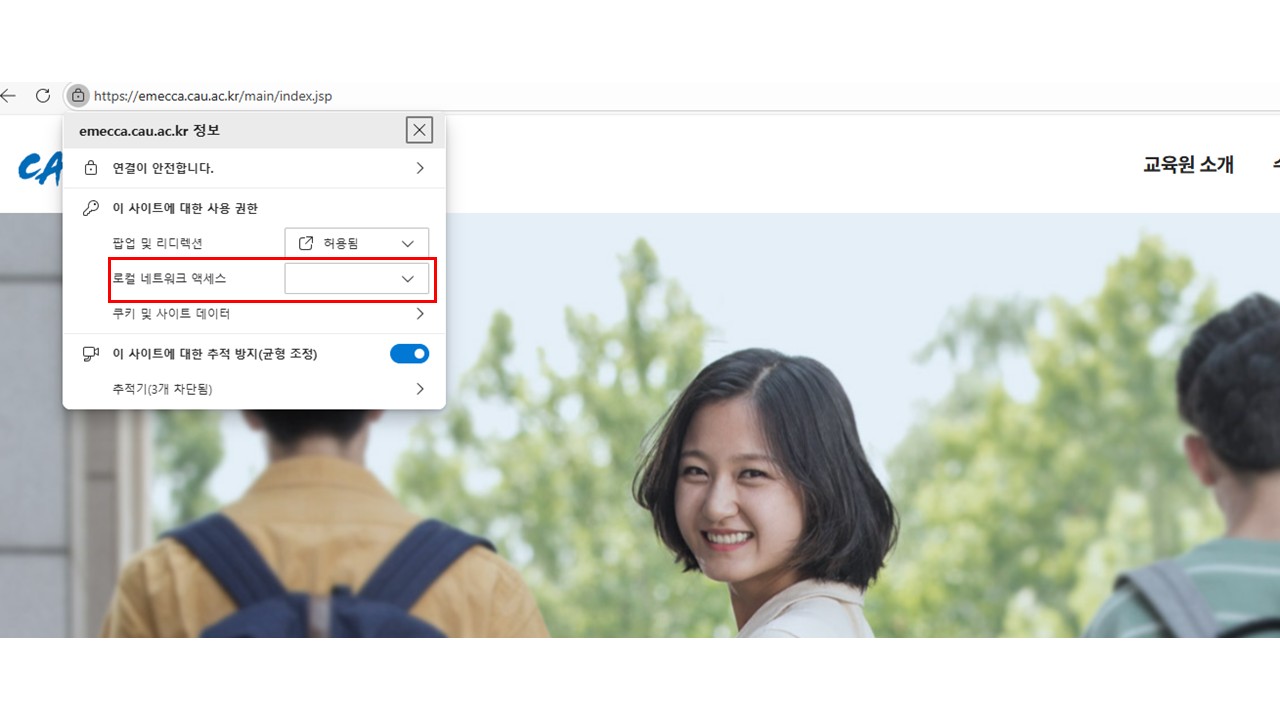Click the partial CAU logo
Viewport: 1280px width, 720px height.
click(40, 168)
